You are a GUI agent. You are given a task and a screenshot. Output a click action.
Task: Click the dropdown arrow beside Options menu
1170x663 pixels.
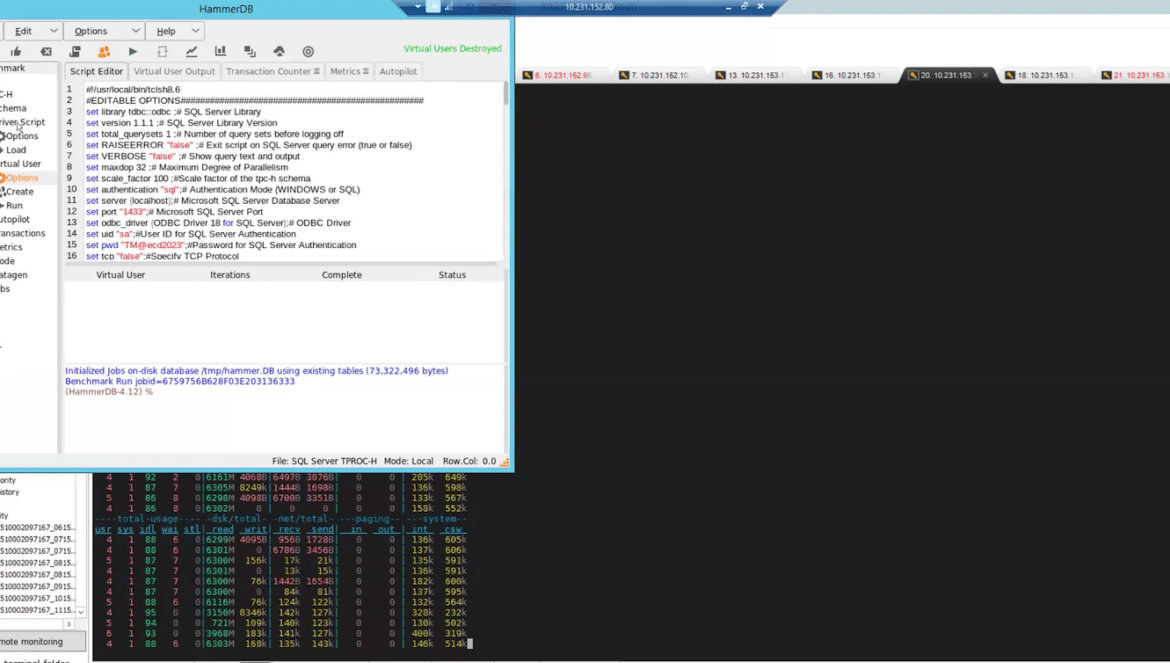[135, 31]
